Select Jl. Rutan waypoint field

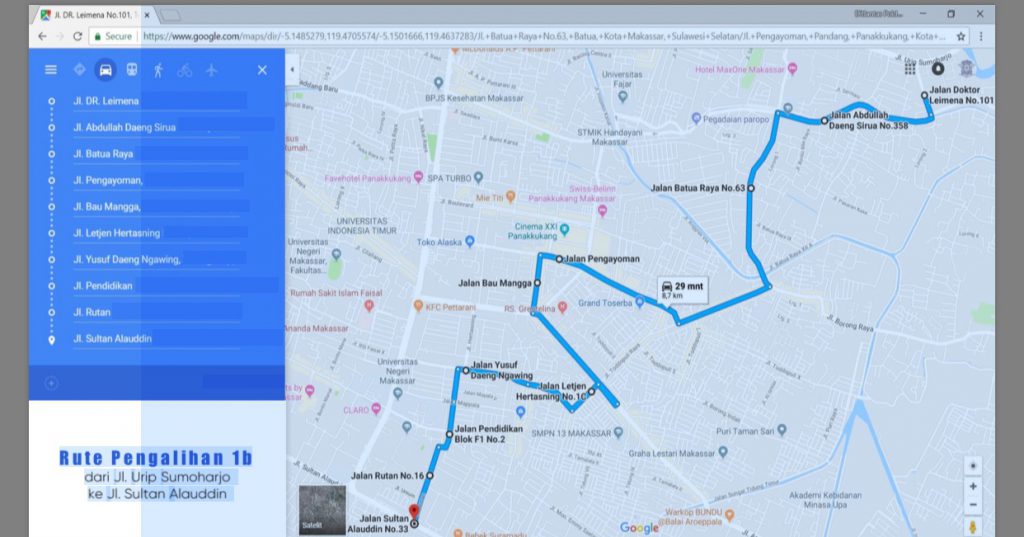click(157, 312)
